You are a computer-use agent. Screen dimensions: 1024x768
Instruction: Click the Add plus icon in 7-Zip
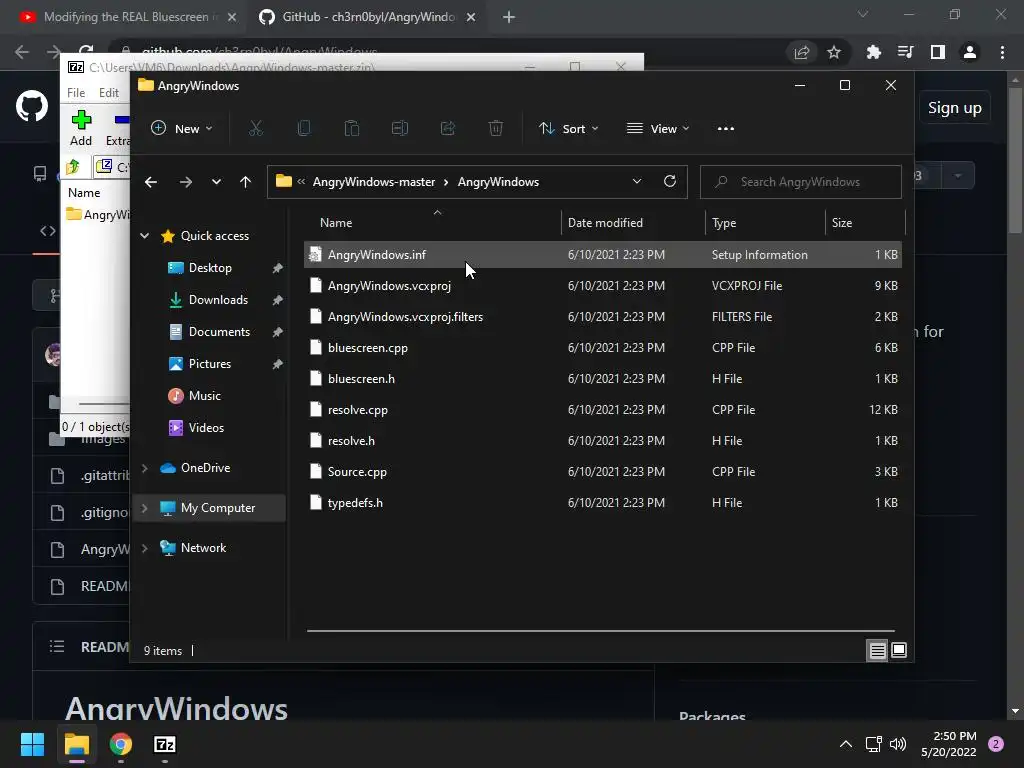(81, 120)
